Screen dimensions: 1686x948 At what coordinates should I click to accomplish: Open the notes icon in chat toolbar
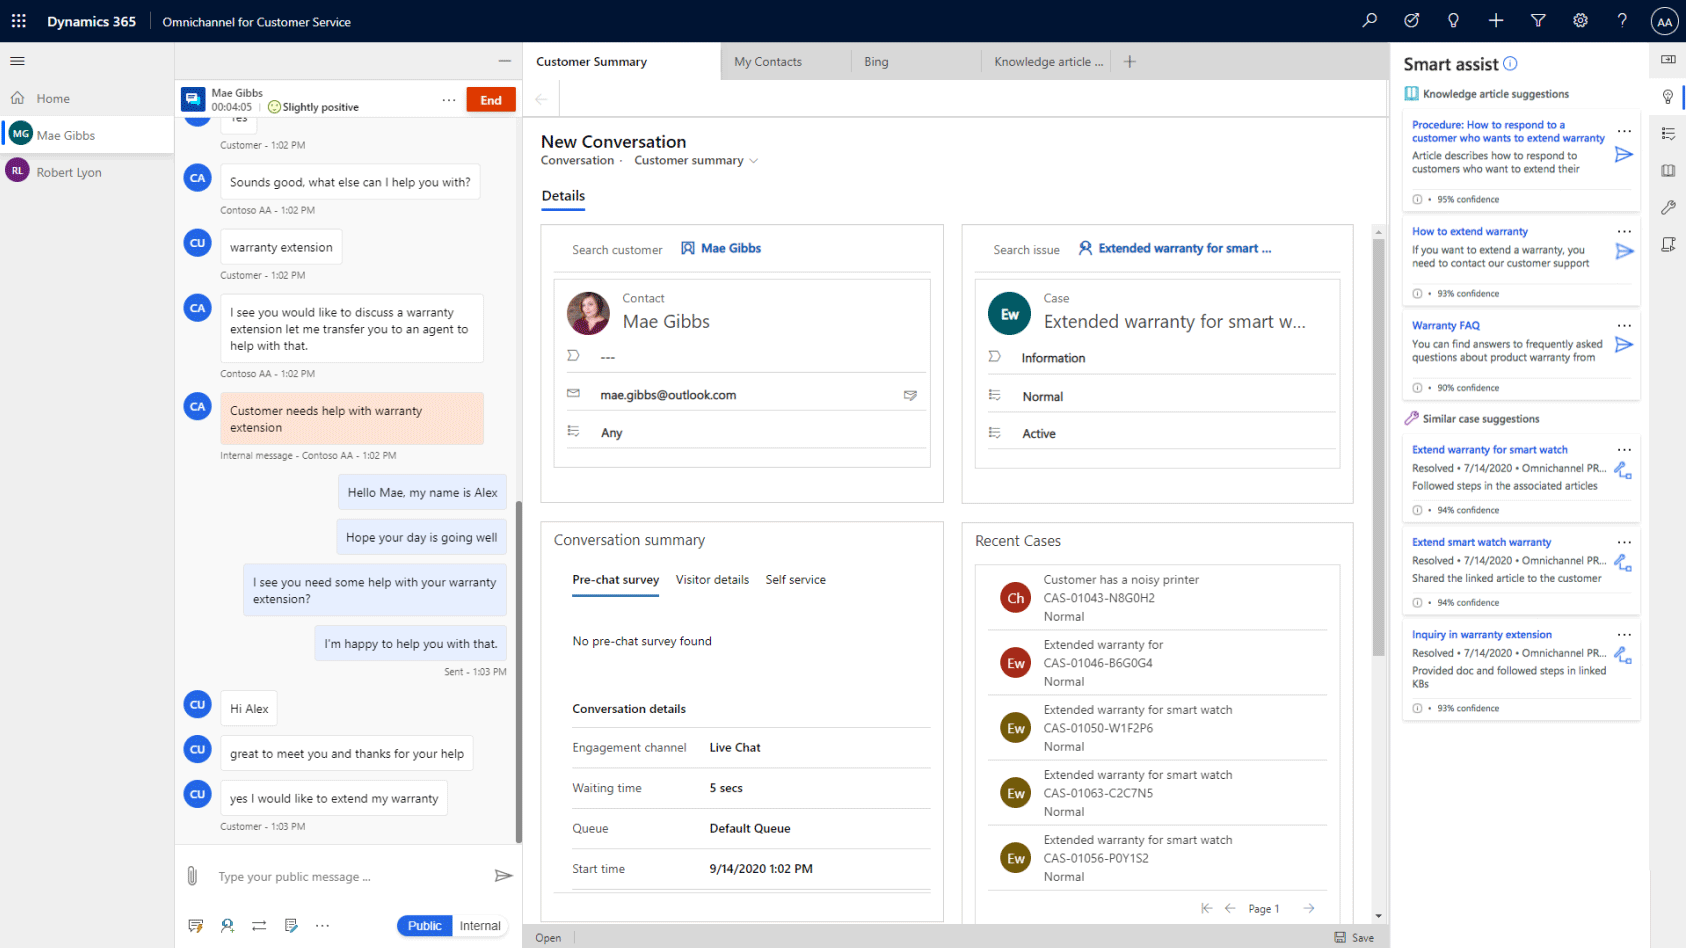tap(291, 926)
